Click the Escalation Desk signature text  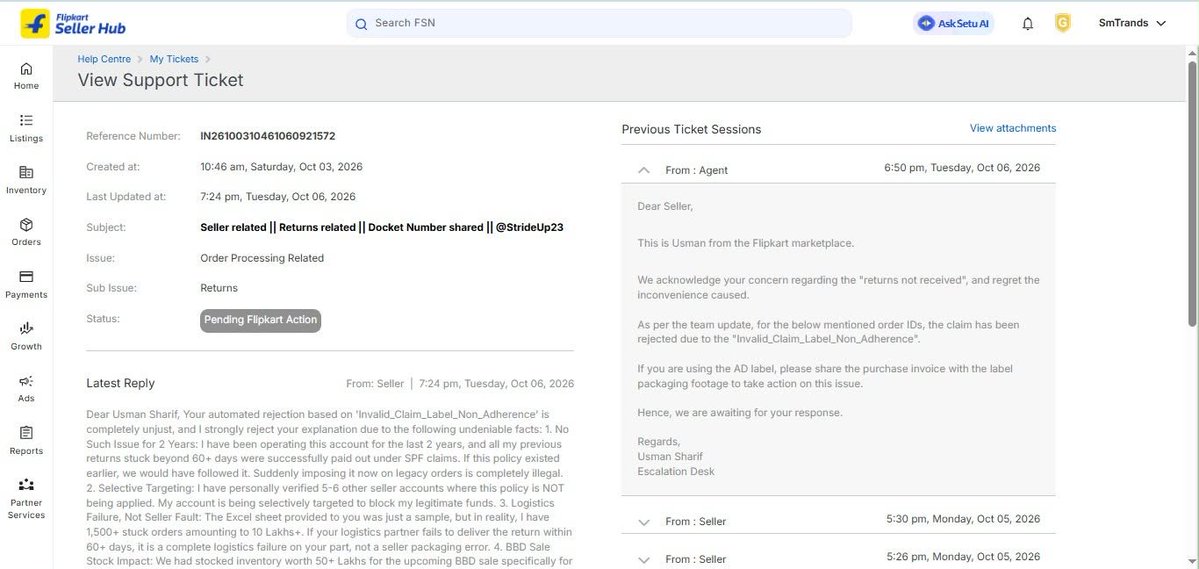[676, 471]
